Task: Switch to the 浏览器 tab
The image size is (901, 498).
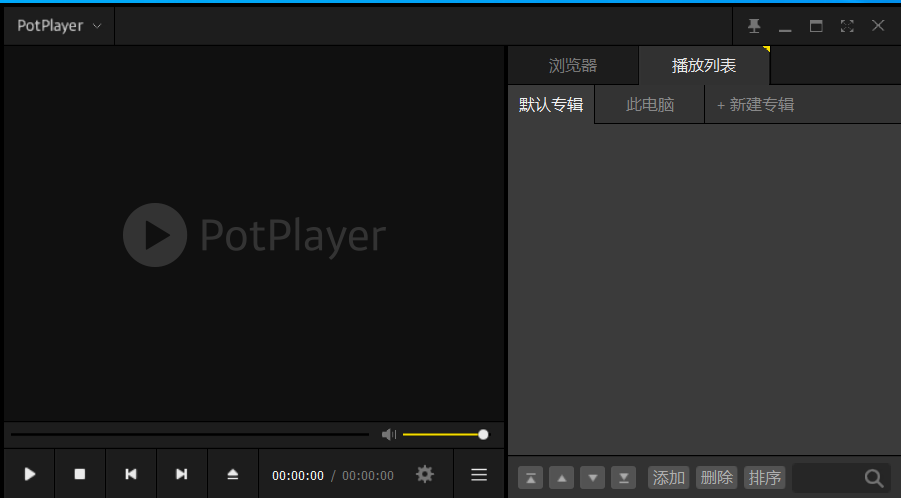Action: (573, 65)
